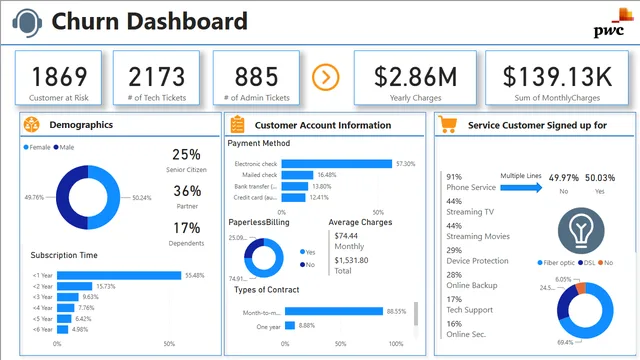This screenshot has width=640, height=360.
Task: Select the Male legend marker
Action: click(56, 147)
